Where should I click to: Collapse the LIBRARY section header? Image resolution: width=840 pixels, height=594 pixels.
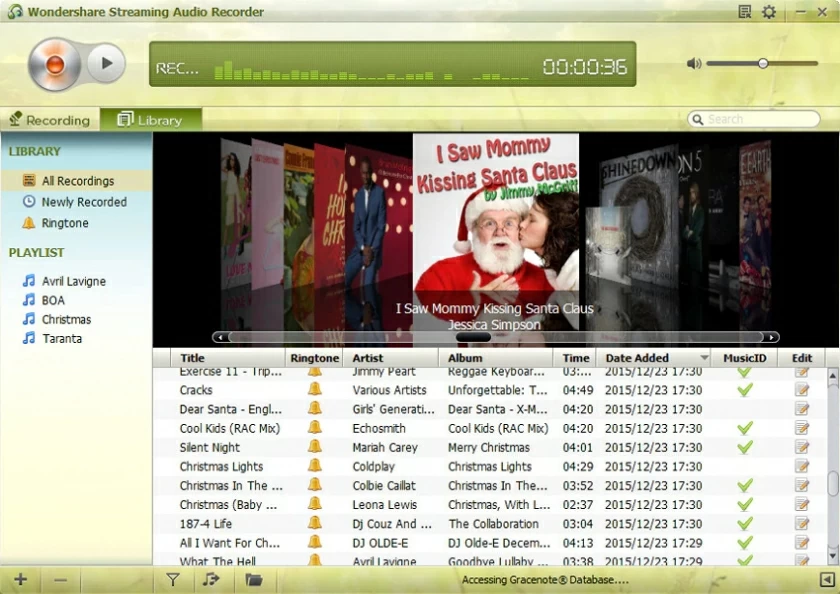35,151
